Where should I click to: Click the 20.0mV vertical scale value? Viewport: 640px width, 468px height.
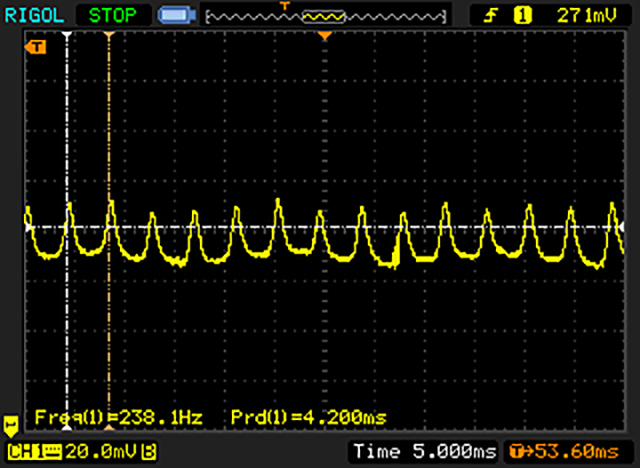pyautogui.click(x=101, y=452)
